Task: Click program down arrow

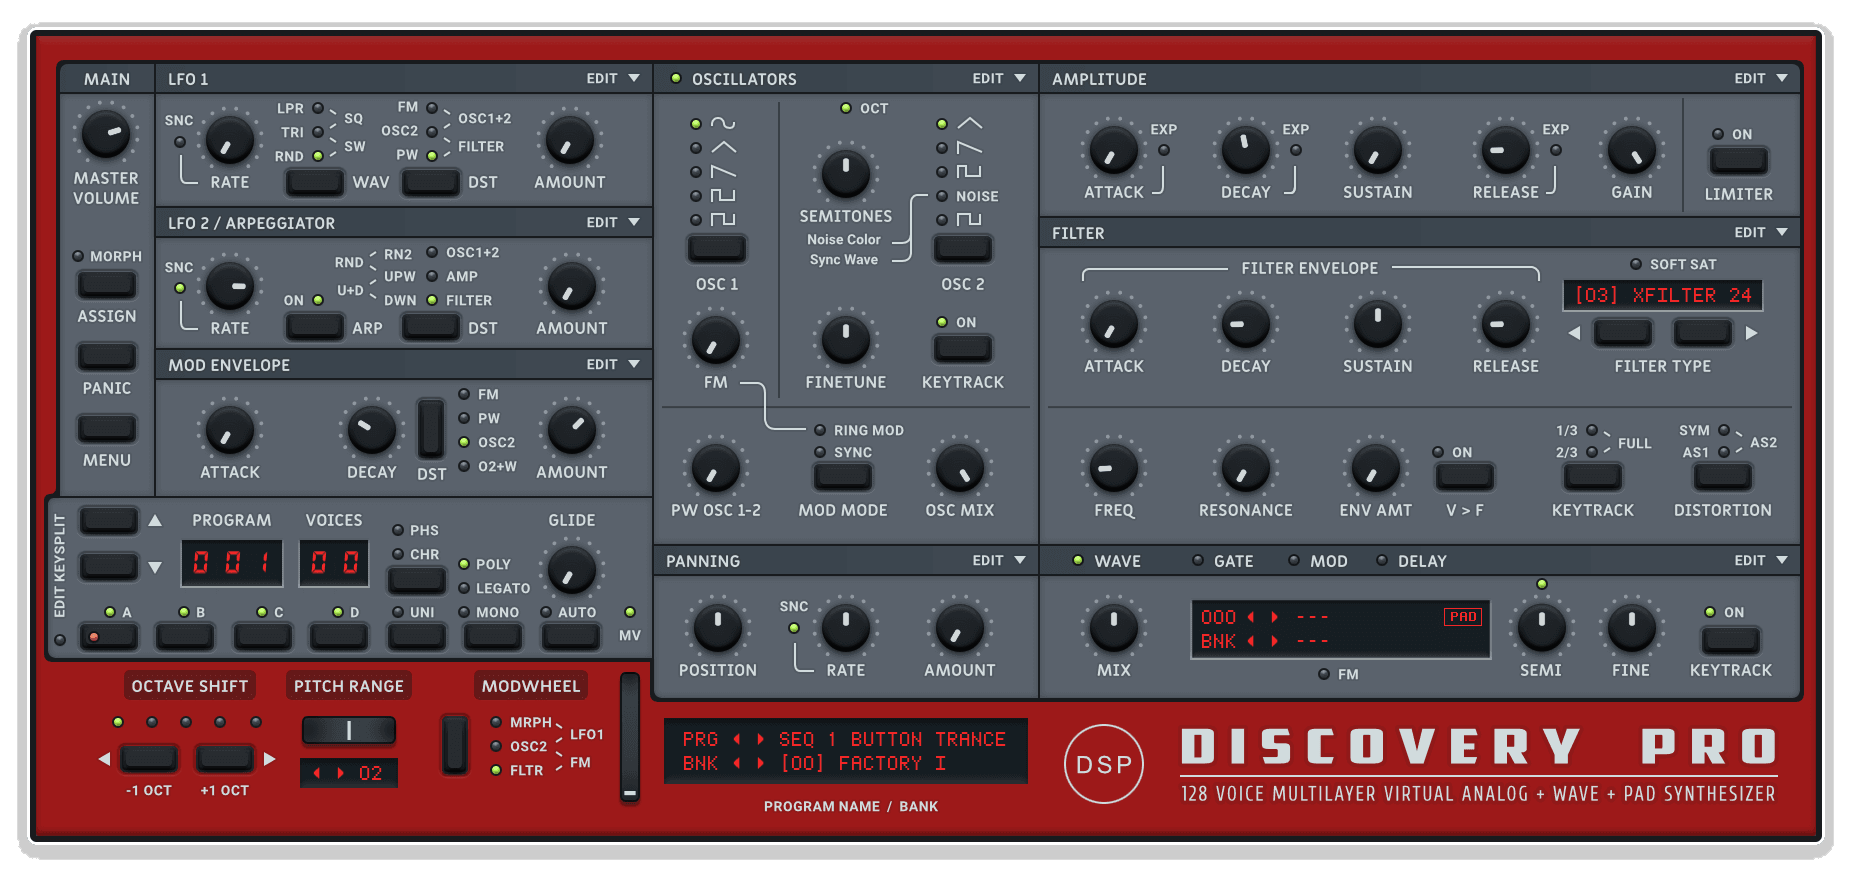Action: click(x=155, y=567)
